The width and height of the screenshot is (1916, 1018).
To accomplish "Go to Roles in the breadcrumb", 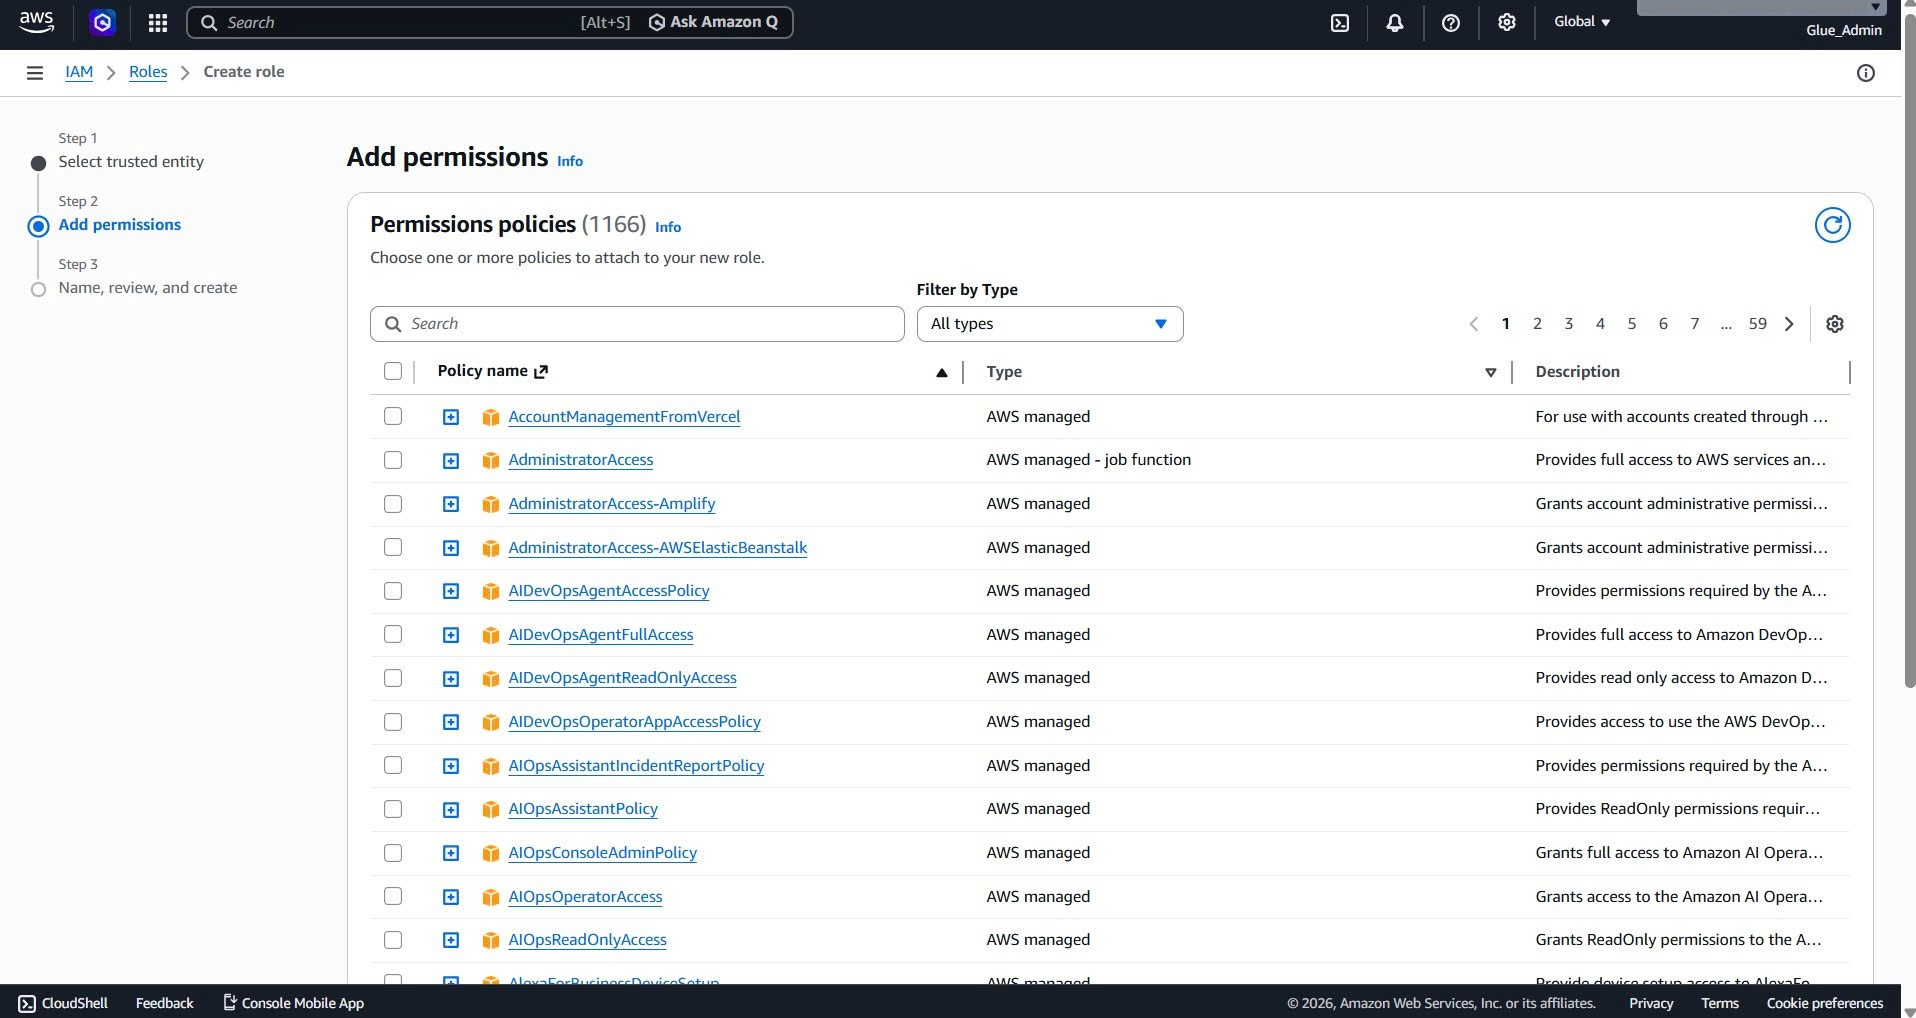I will [148, 72].
